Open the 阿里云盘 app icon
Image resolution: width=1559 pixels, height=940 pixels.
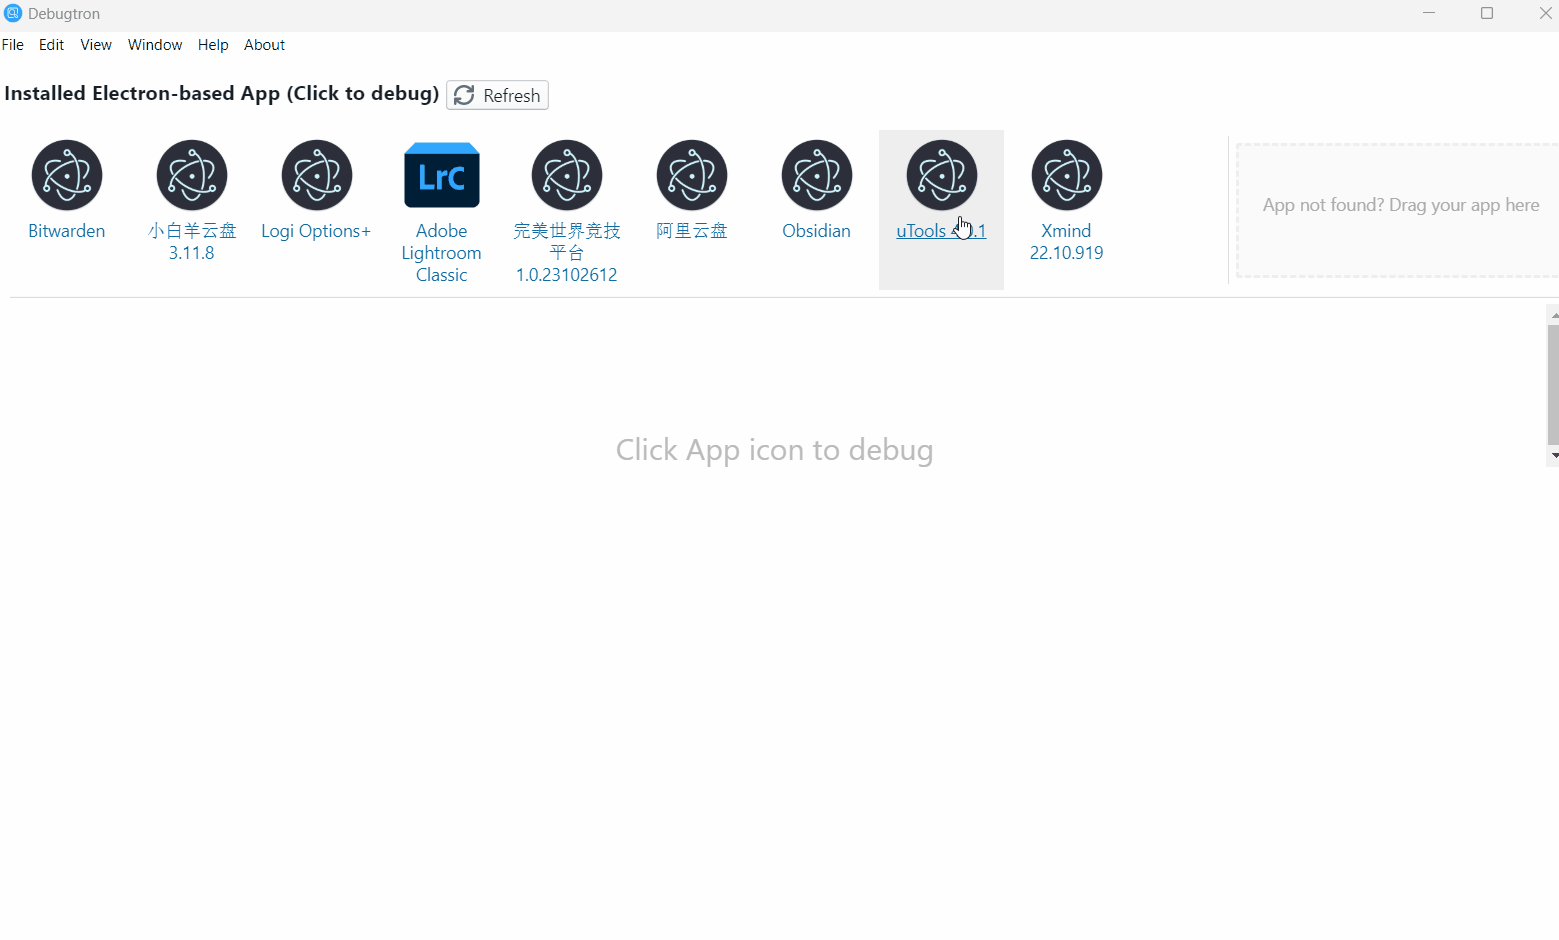pyautogui.click(x=692, y=175)
